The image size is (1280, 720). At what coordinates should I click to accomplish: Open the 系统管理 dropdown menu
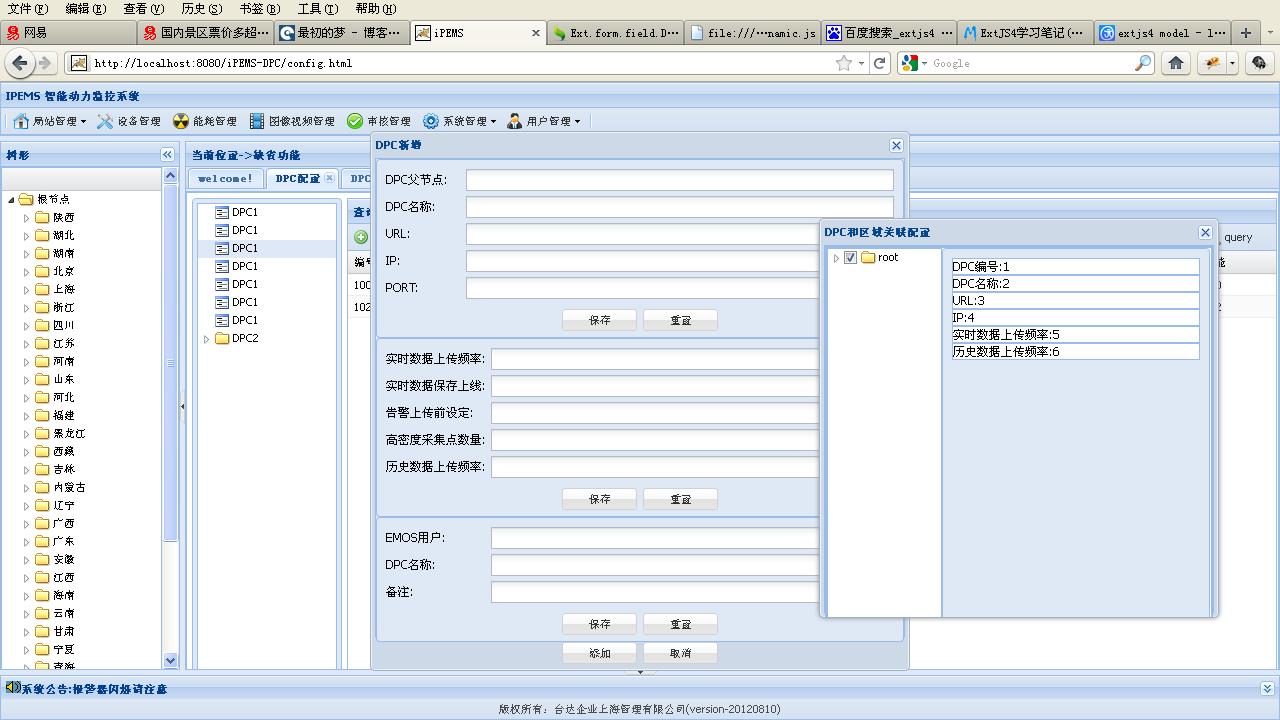point(459,121)
